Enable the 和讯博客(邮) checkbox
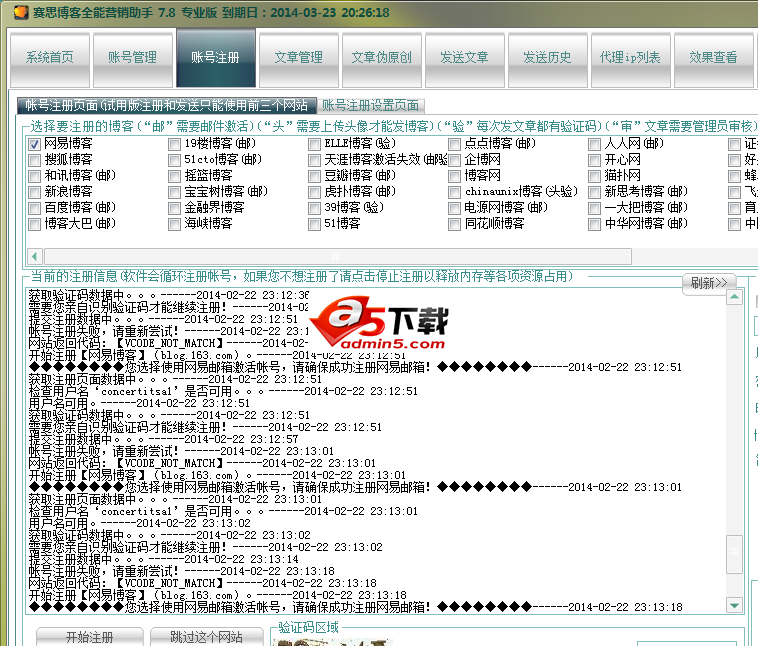Image resolution: width=758 pixels, height=646 pixels. tap(34, 176)
